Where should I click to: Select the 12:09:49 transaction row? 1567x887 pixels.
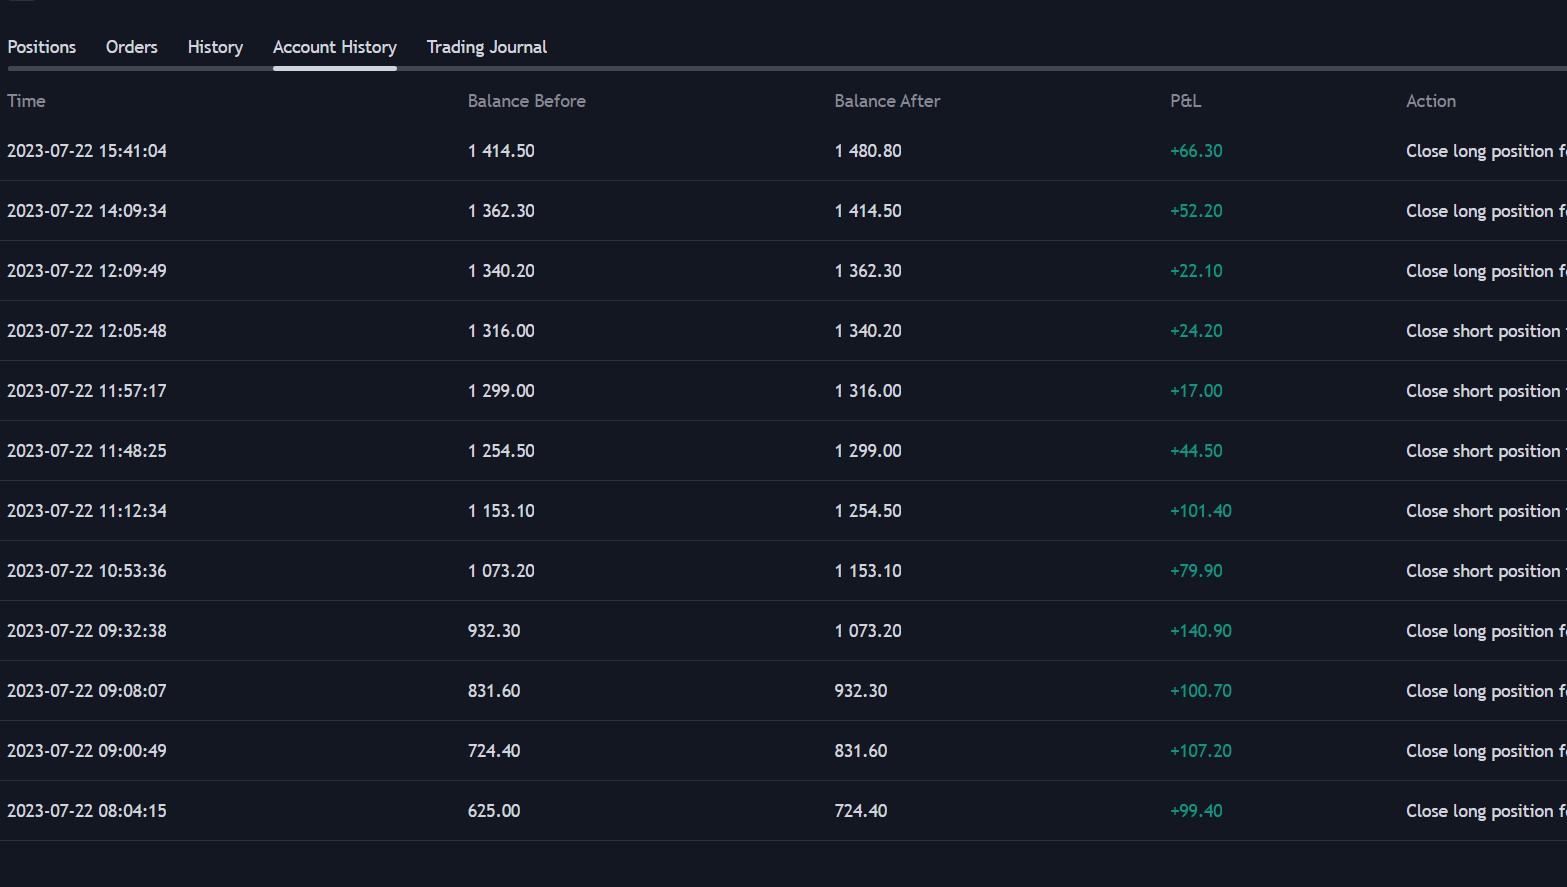point(87,271)
